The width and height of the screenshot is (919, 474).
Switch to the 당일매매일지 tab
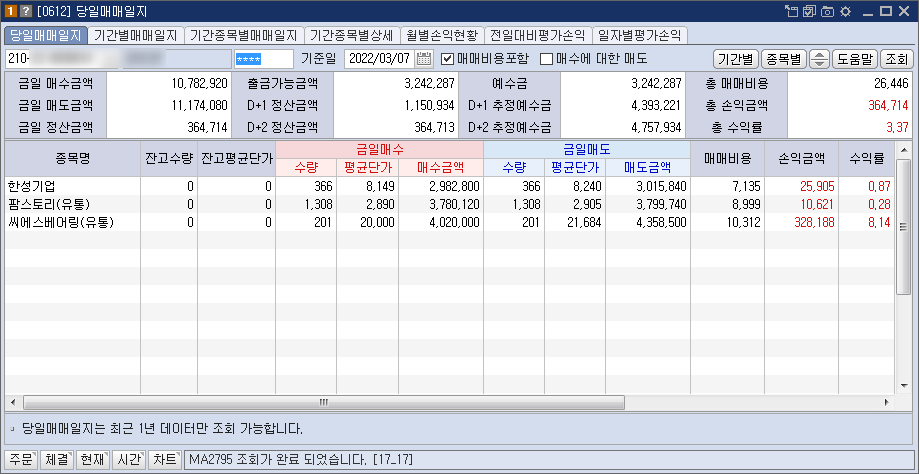pyautogui.click(x=46, y=35)
